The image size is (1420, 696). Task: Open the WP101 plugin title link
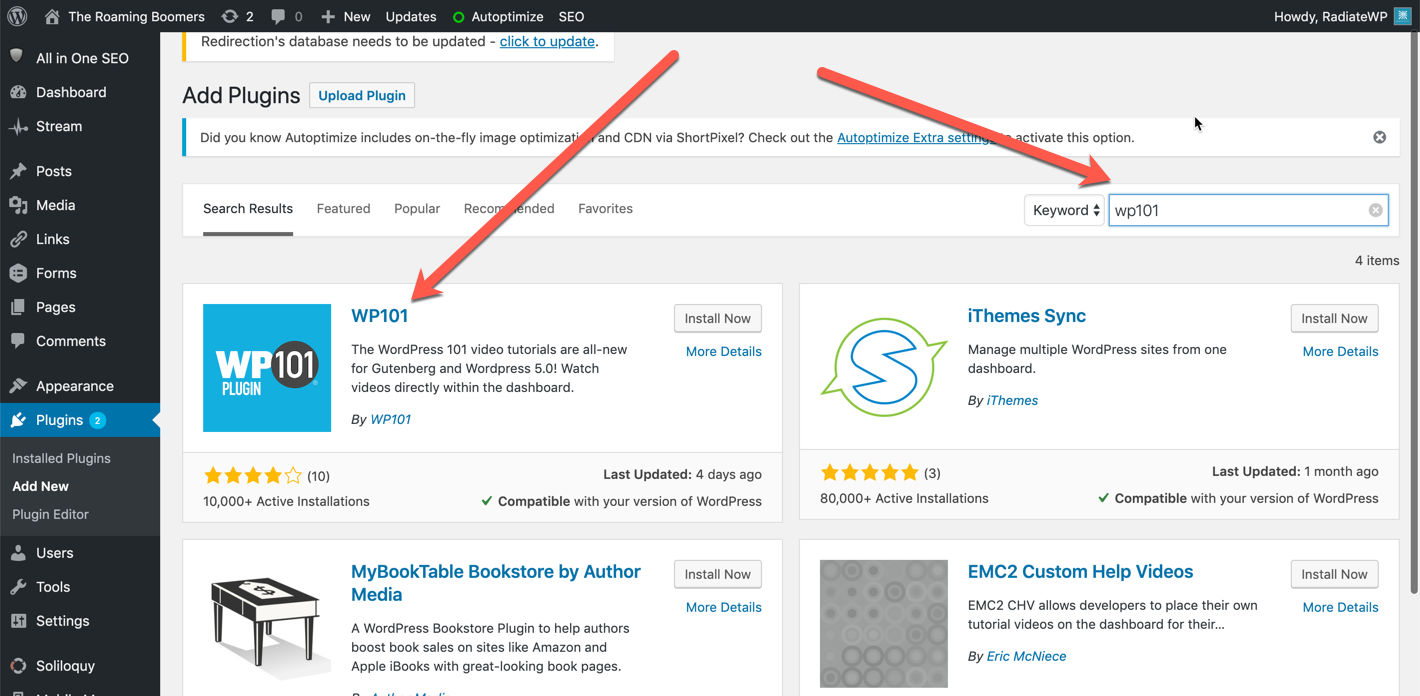[380, 316]
